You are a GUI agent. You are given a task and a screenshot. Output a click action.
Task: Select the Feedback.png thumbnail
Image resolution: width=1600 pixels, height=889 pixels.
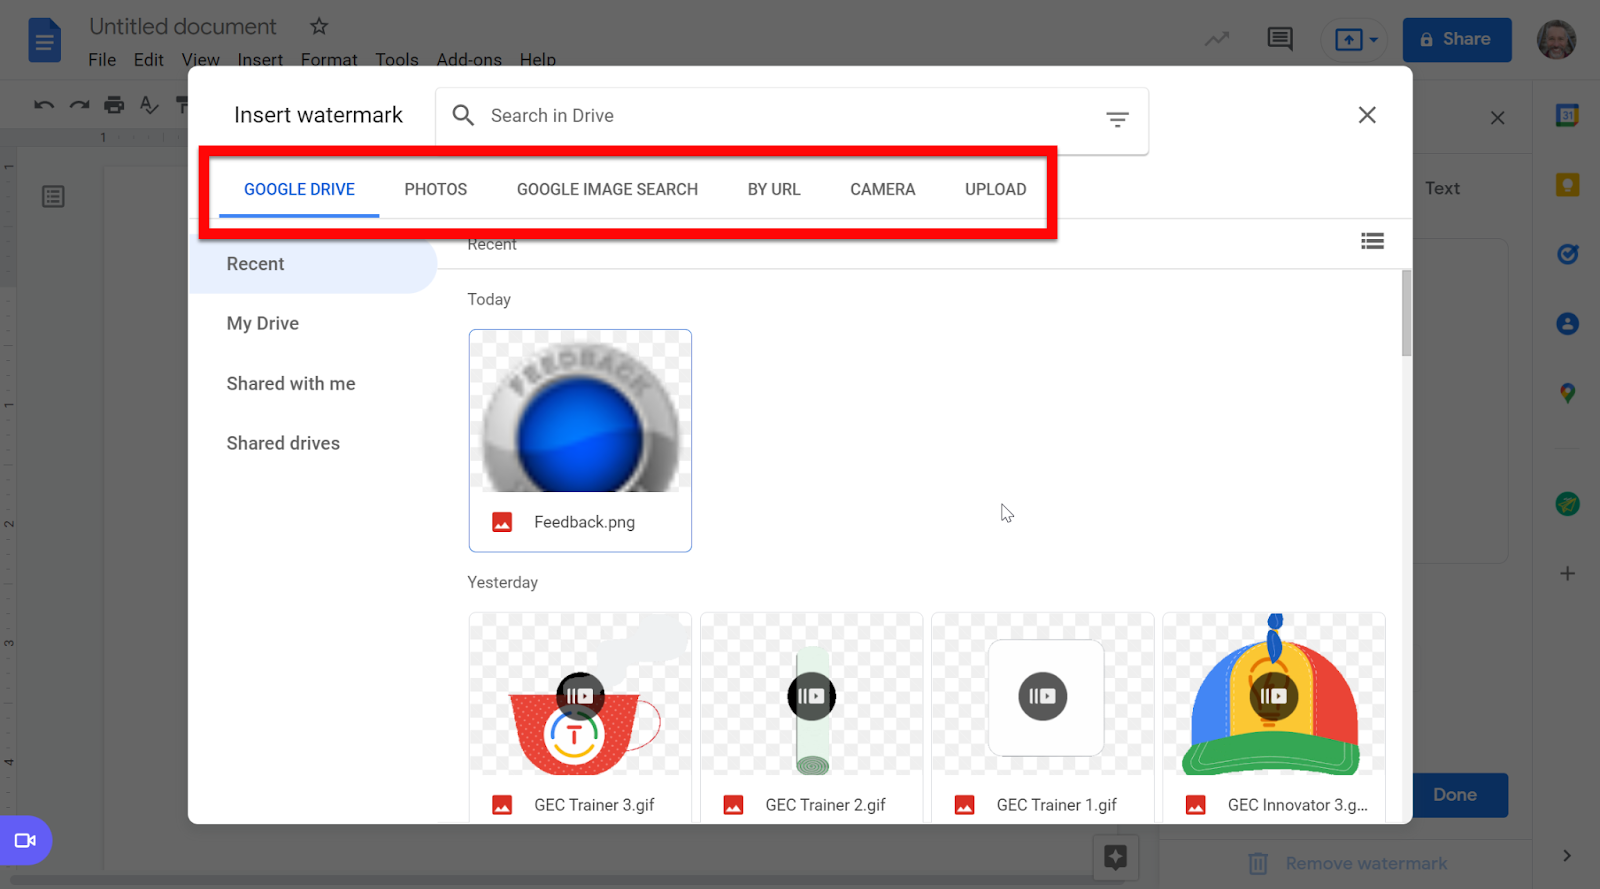click(x=580, y=440)
